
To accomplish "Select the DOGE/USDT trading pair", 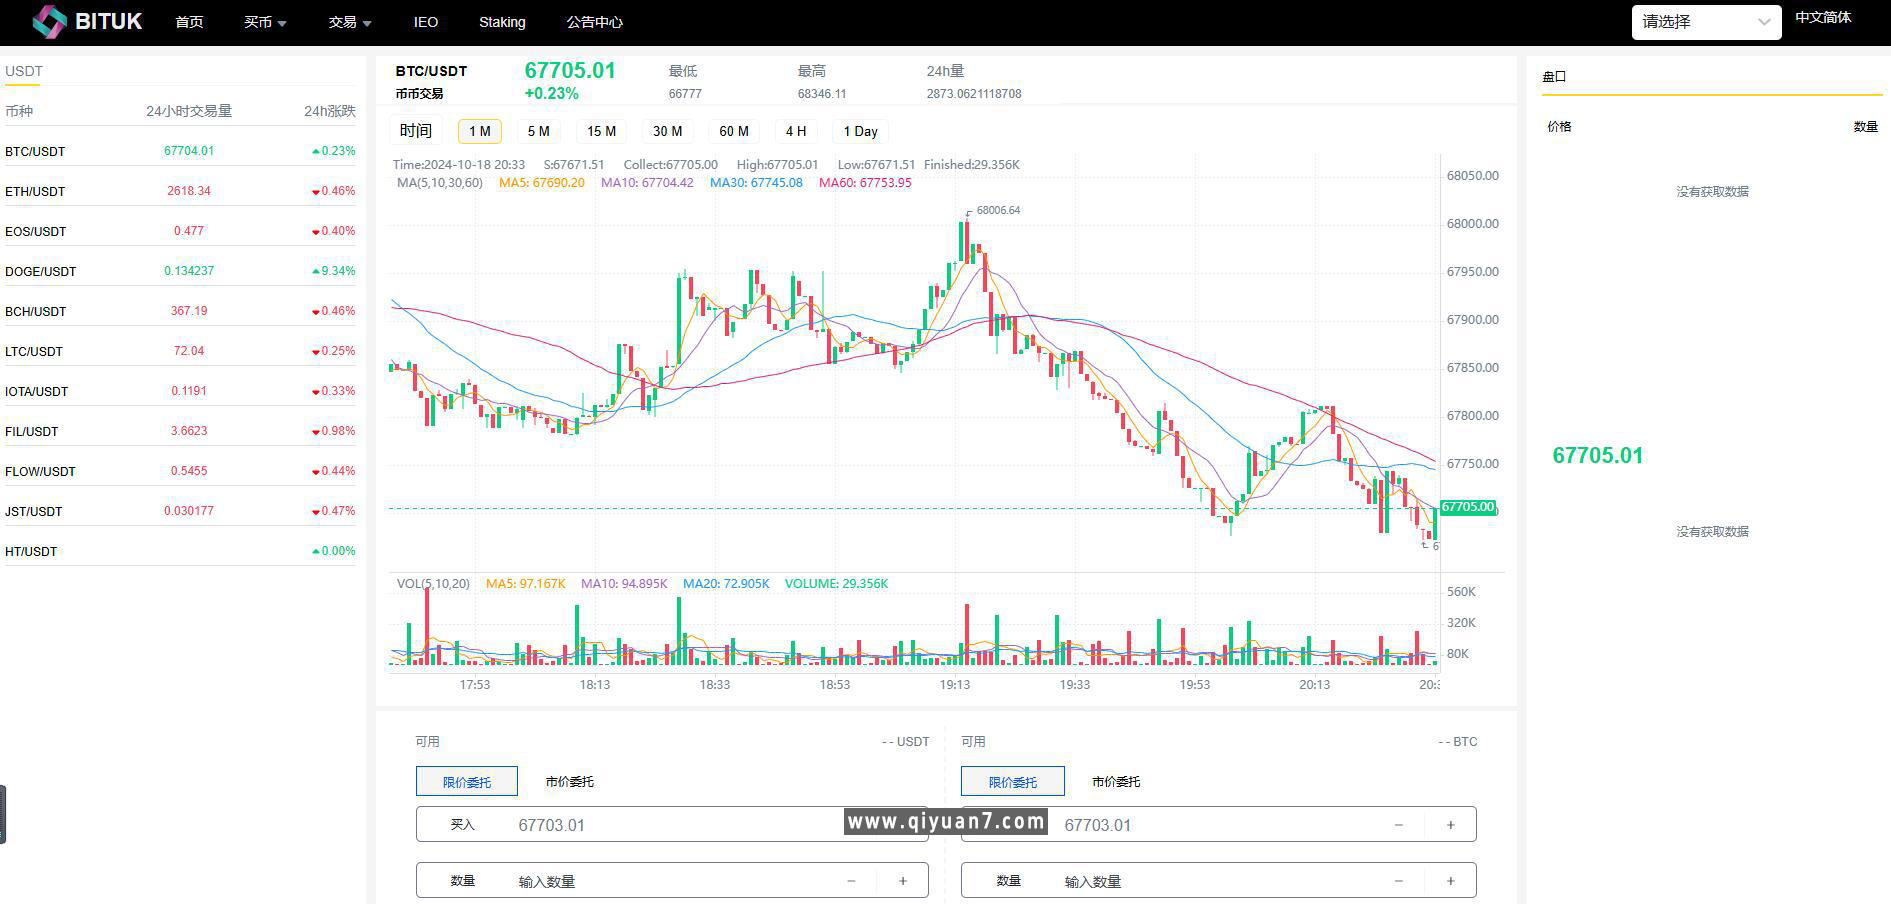I will (41, 271).
